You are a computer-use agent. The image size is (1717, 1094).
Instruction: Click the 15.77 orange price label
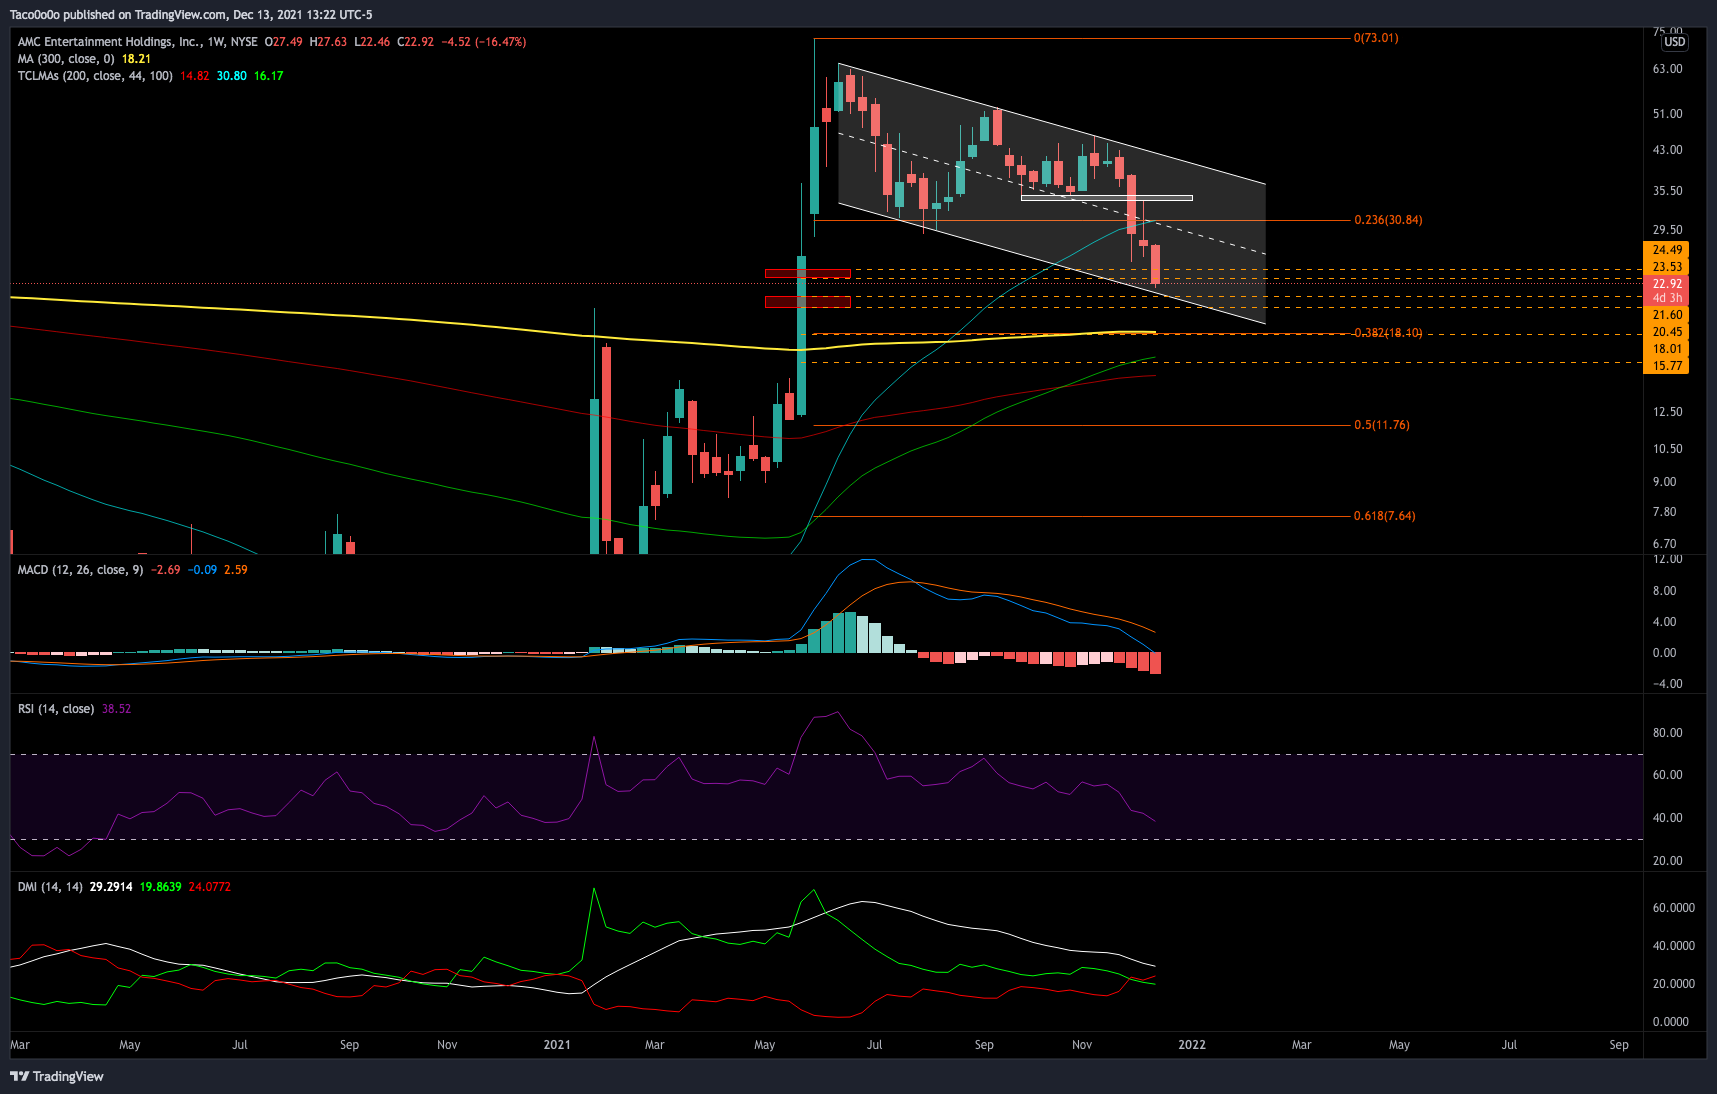tap(1666, 366)
